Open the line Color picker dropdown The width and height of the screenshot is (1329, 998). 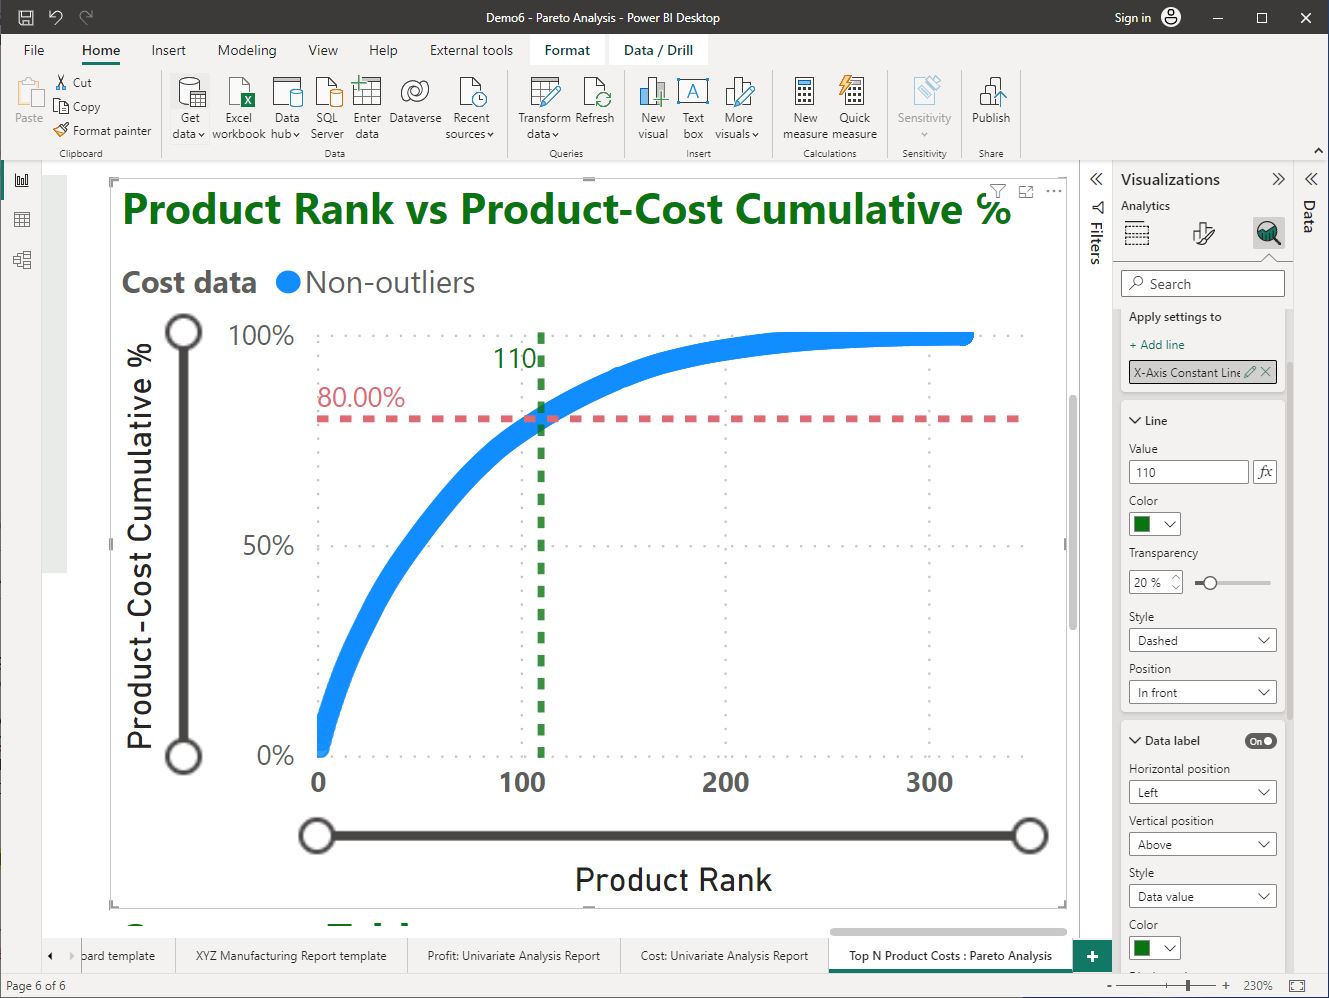coord(1155,524)
